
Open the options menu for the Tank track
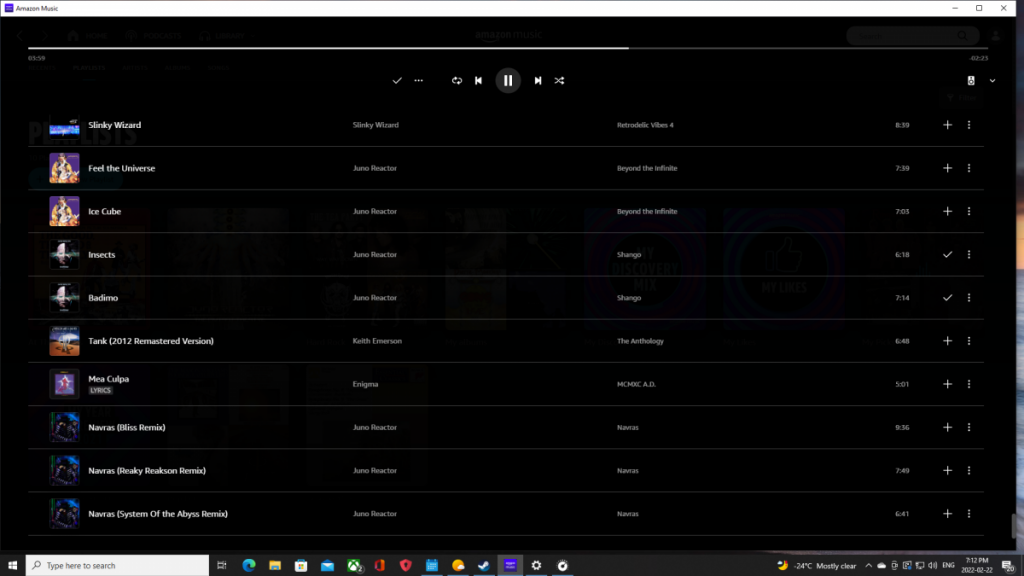click(968, 340)
